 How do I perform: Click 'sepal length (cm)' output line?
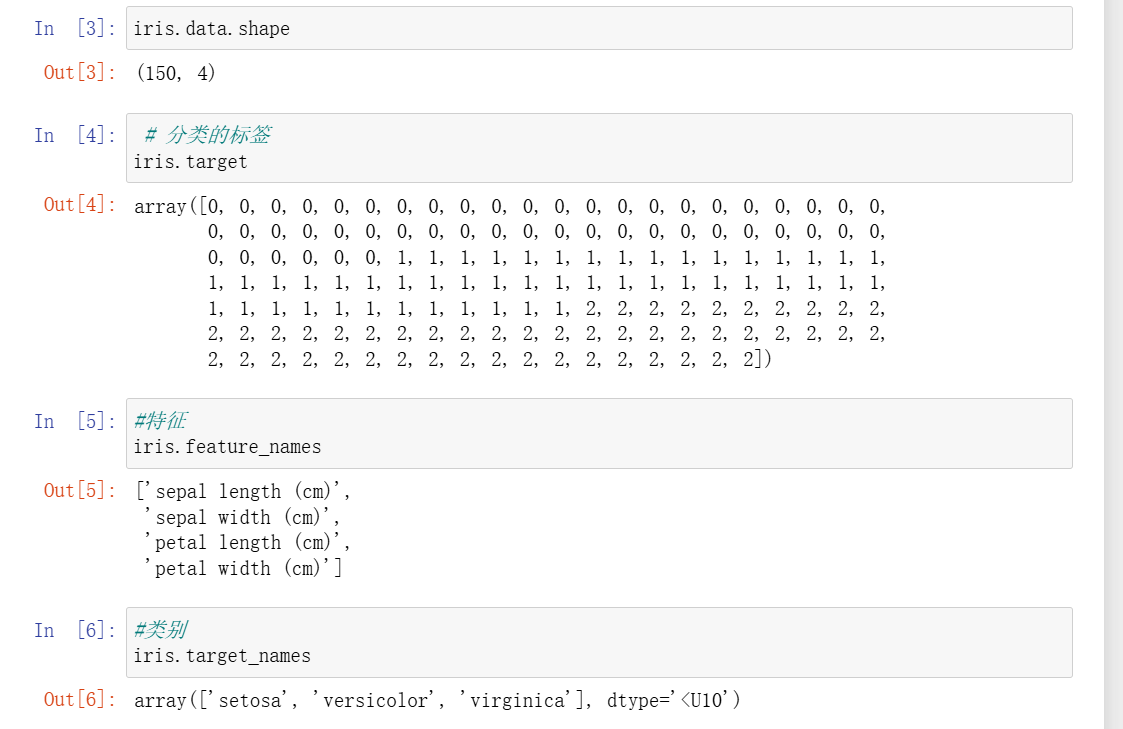[x=243, y=491]
